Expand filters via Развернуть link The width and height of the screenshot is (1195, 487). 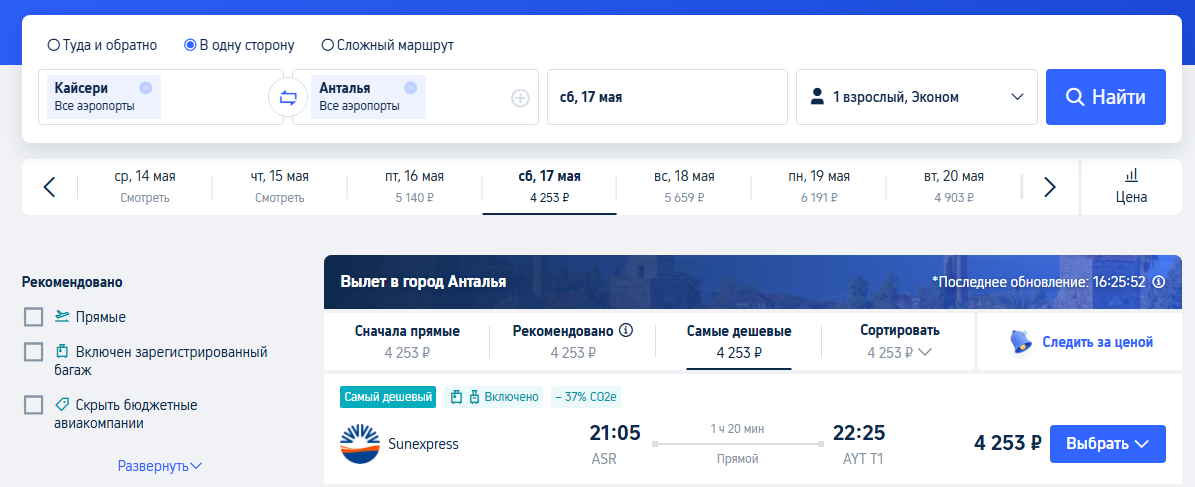[160, 466]
